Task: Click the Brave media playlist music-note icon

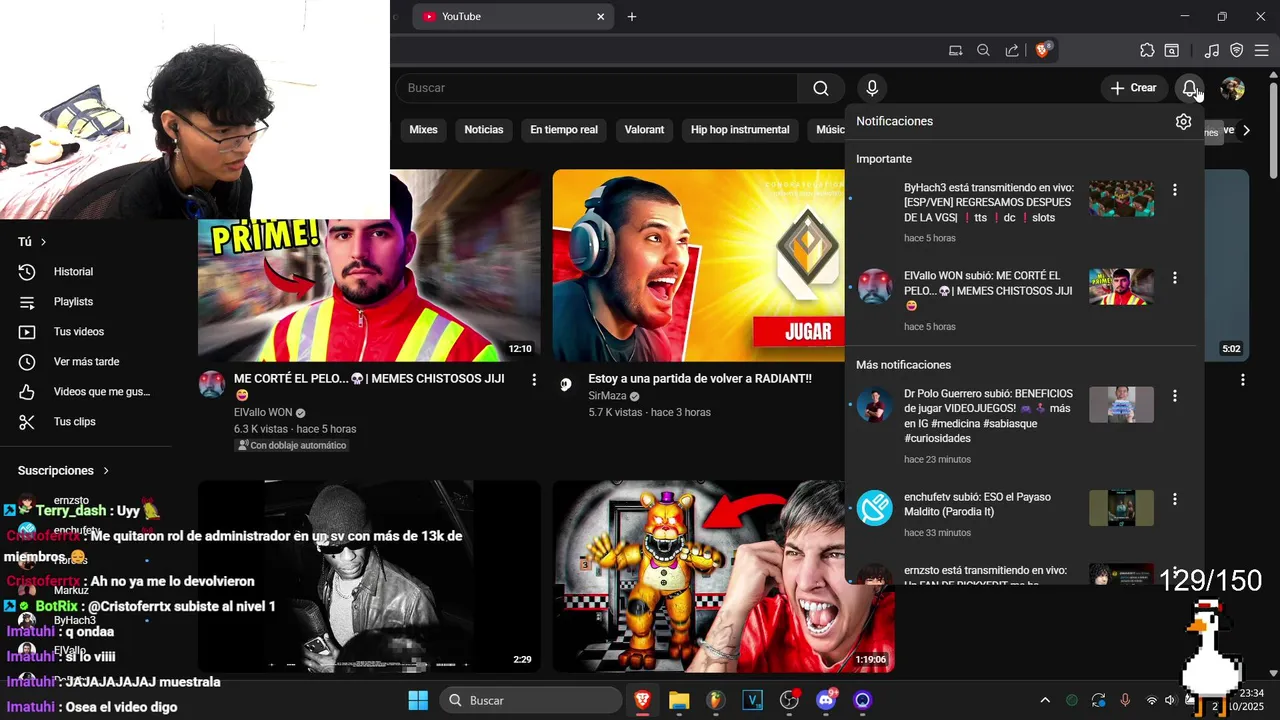Action: pos(1212,50)
